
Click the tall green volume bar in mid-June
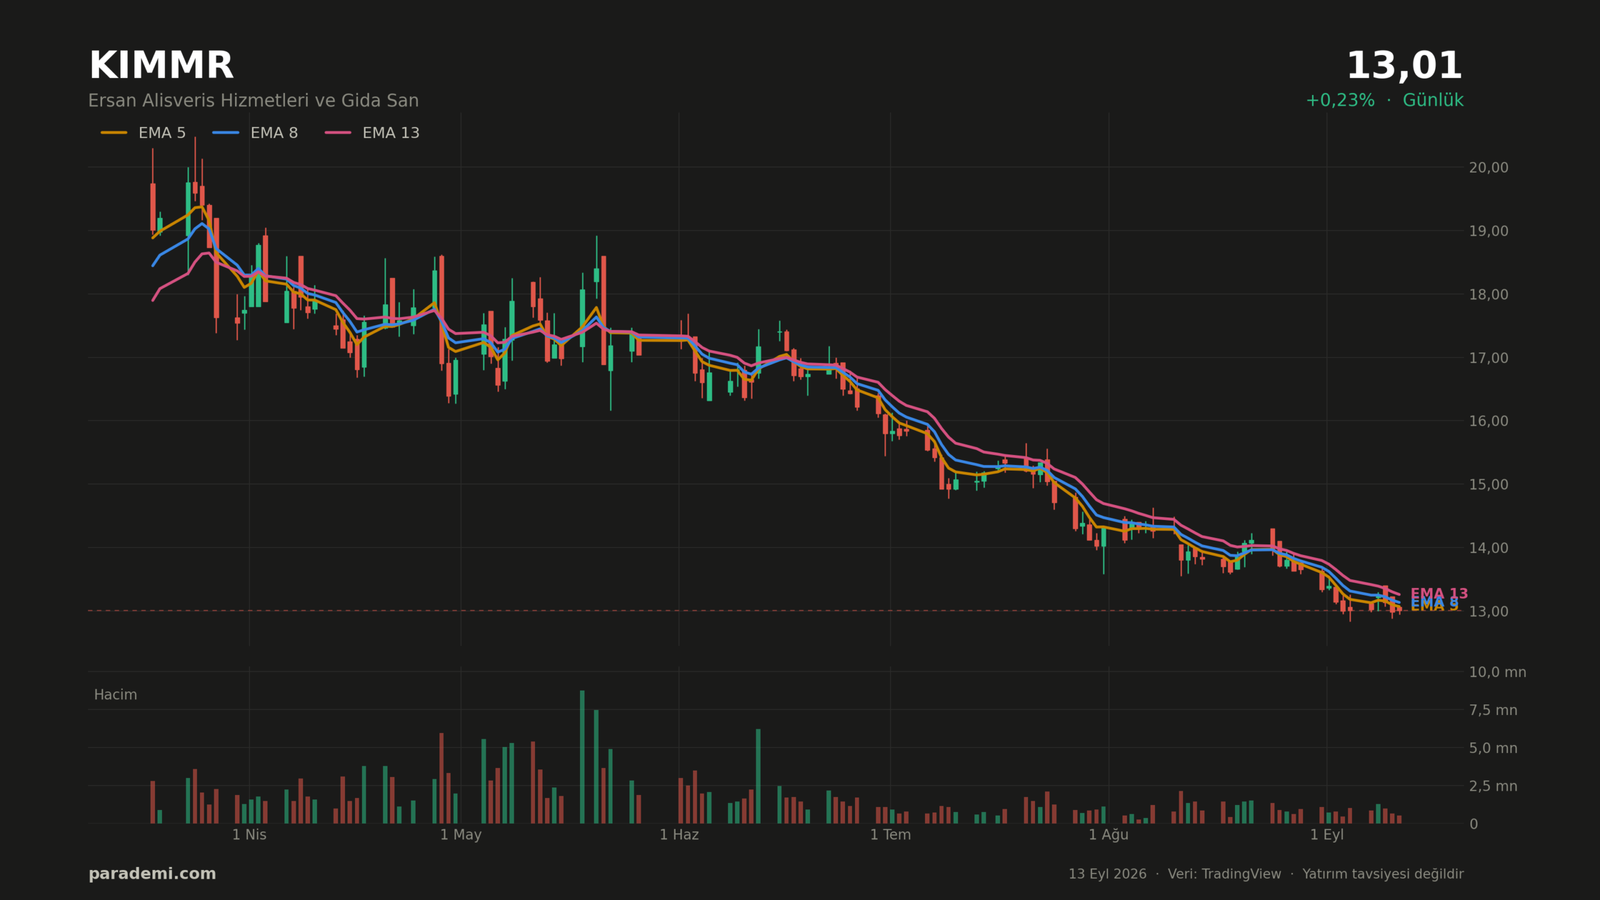click(x=758, y=776)
